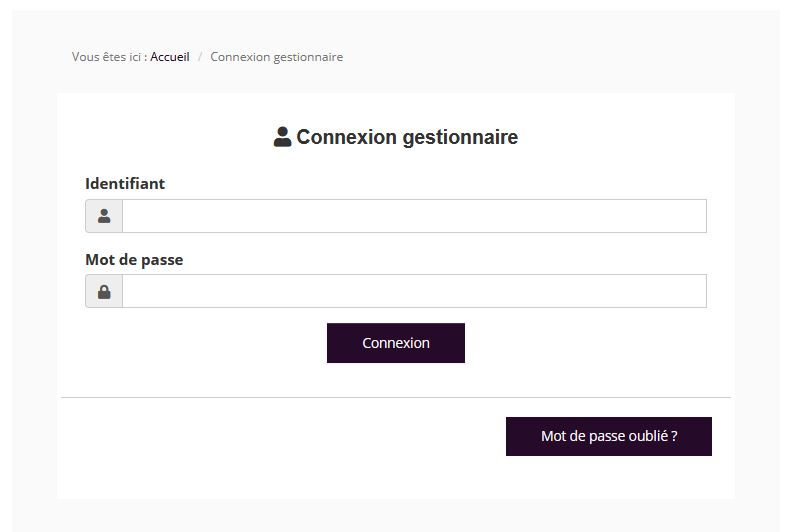This screenshot has height=532, width=796.
Task: Click the grey page background below login panel
Action: (395, 515)
